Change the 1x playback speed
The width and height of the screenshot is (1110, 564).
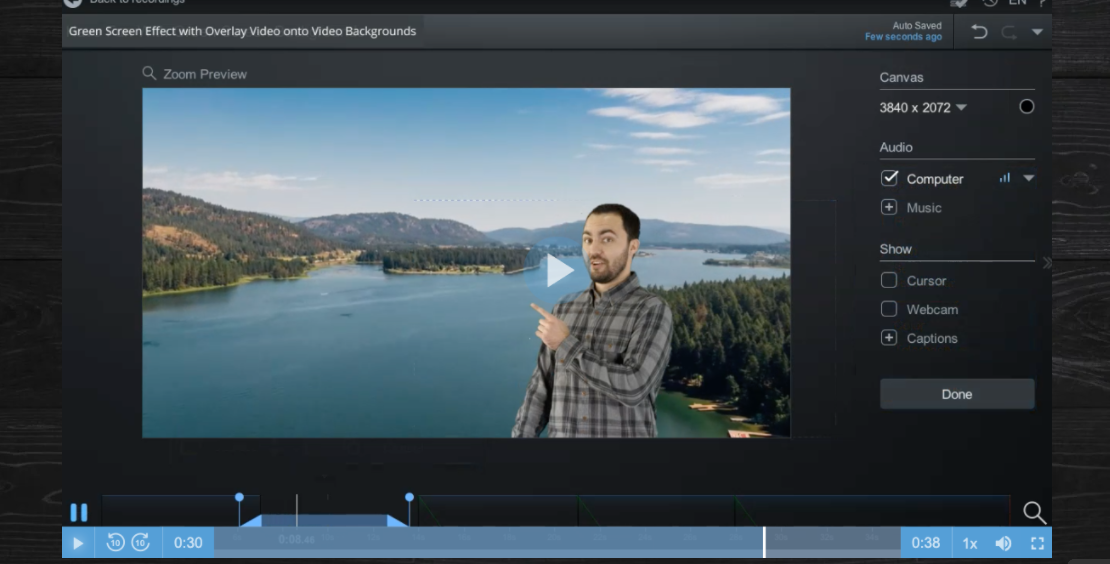[970, 543]
